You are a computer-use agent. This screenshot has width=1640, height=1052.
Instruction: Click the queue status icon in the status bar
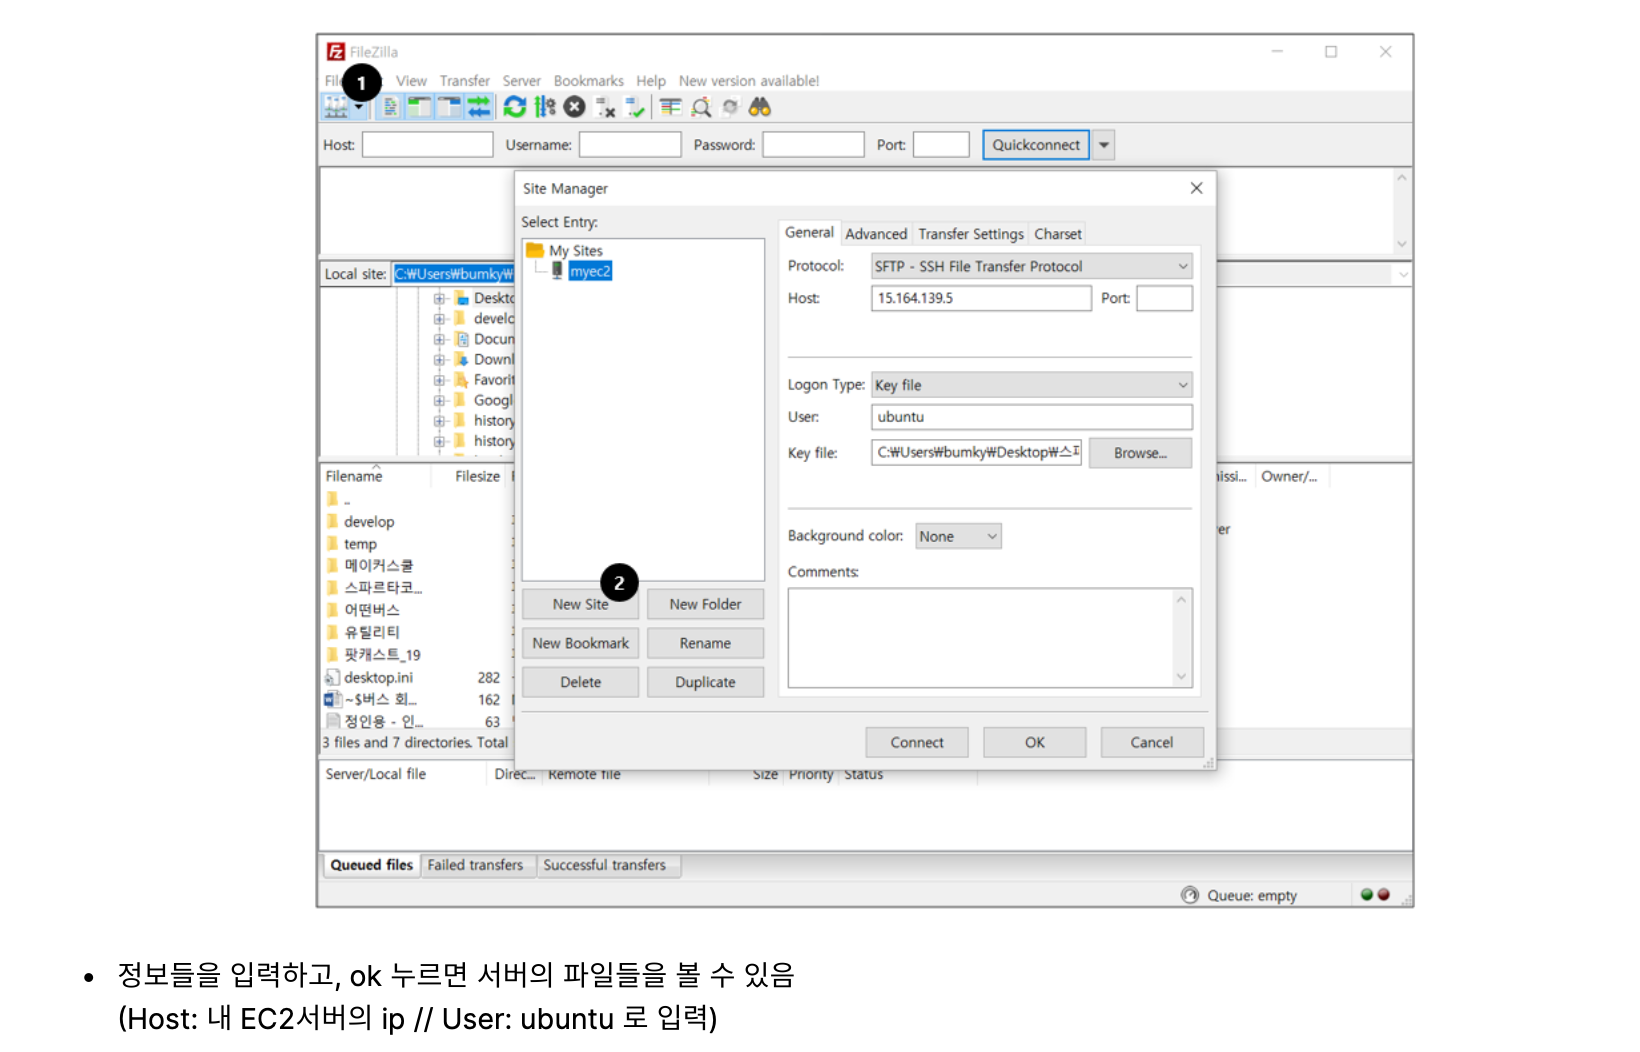[1190, 895]
